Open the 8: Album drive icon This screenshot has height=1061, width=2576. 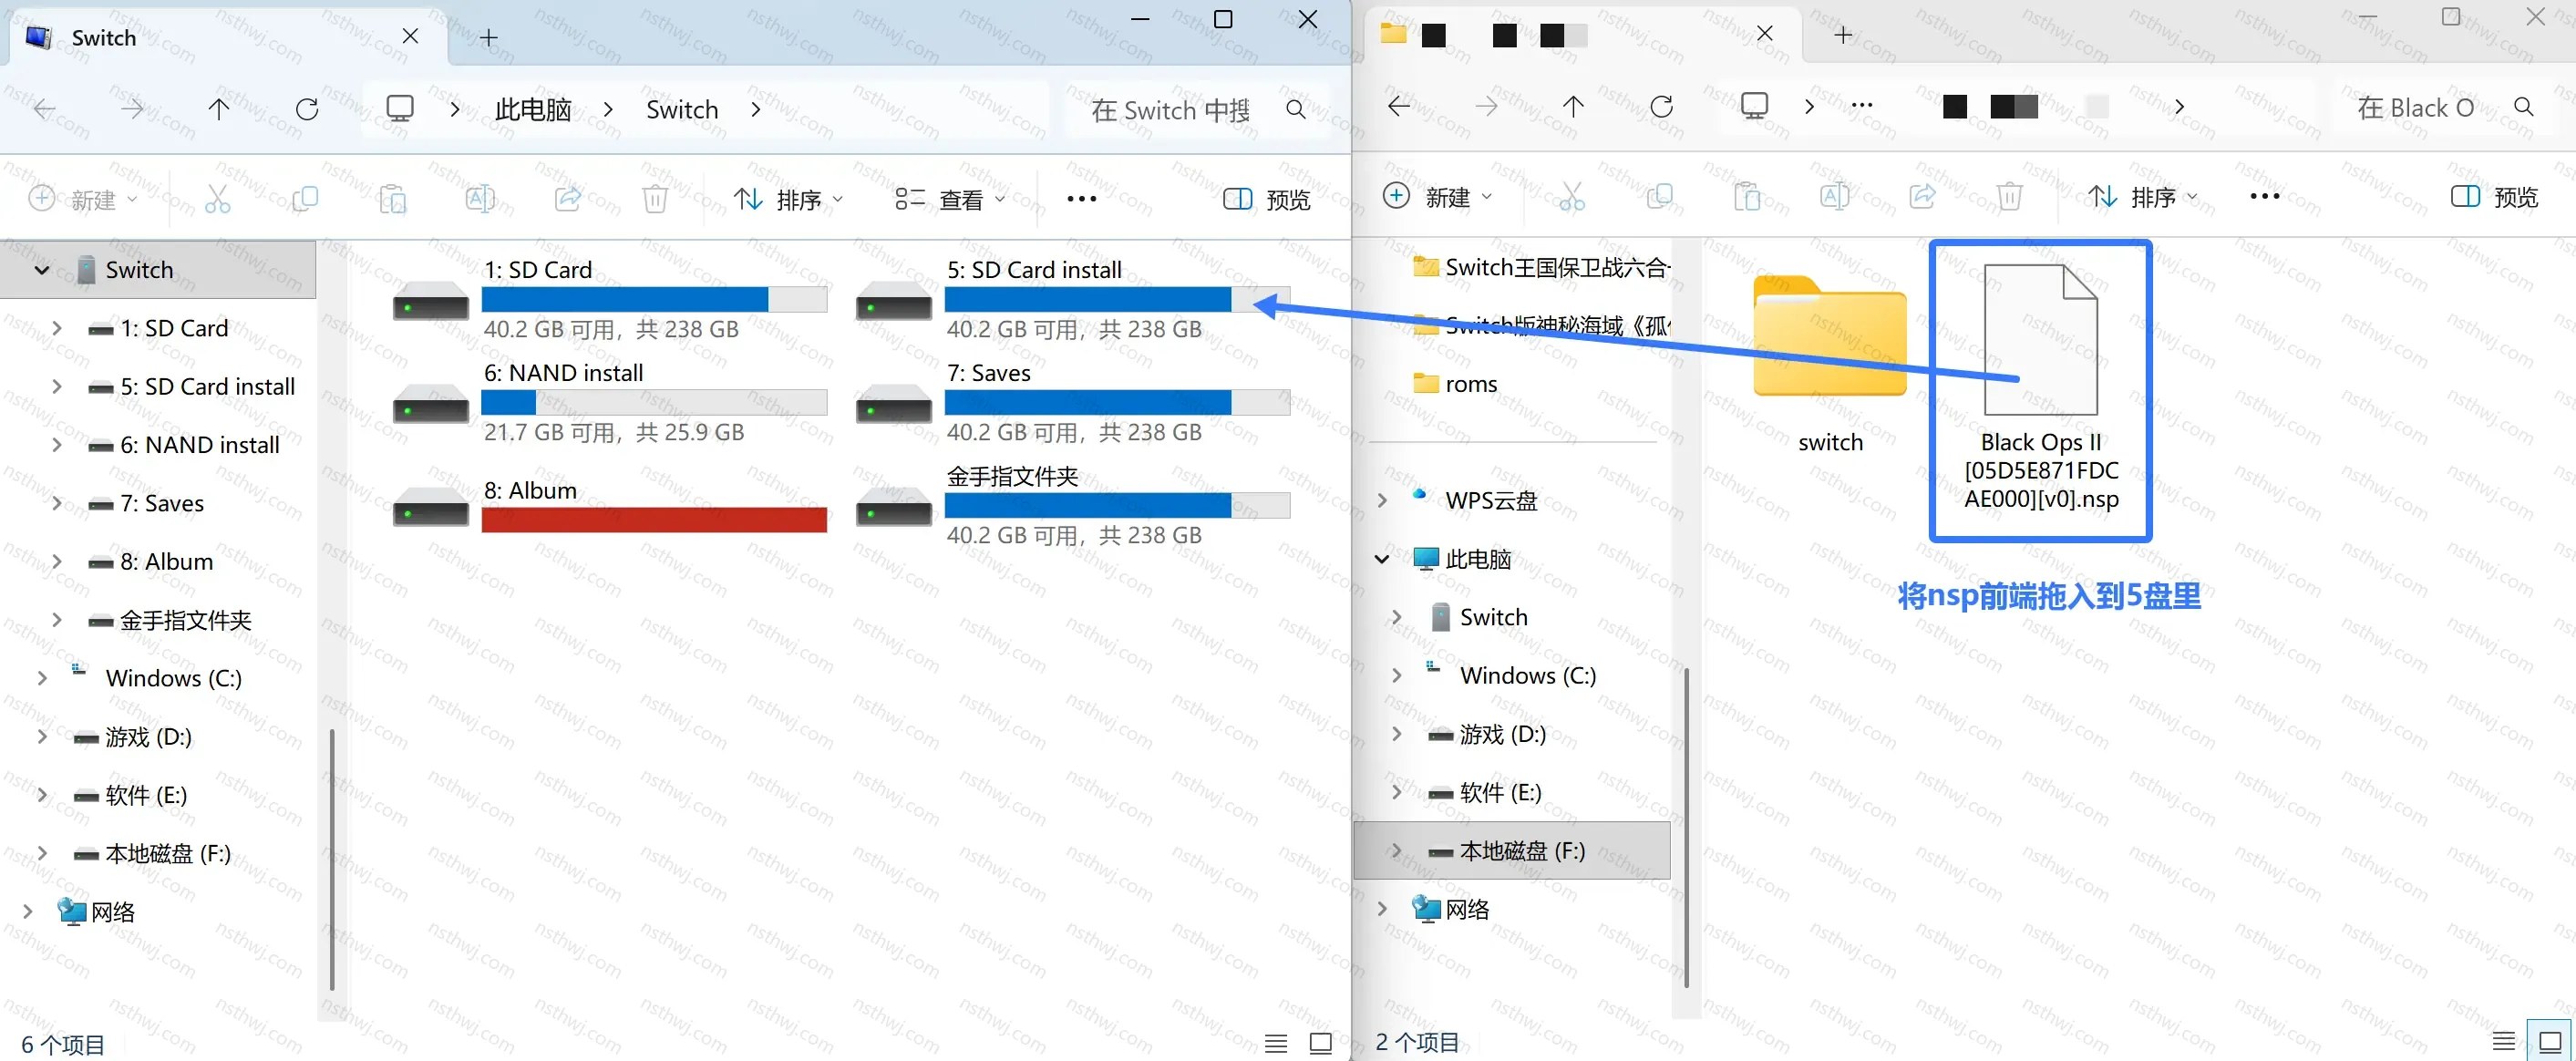(431, 506)
